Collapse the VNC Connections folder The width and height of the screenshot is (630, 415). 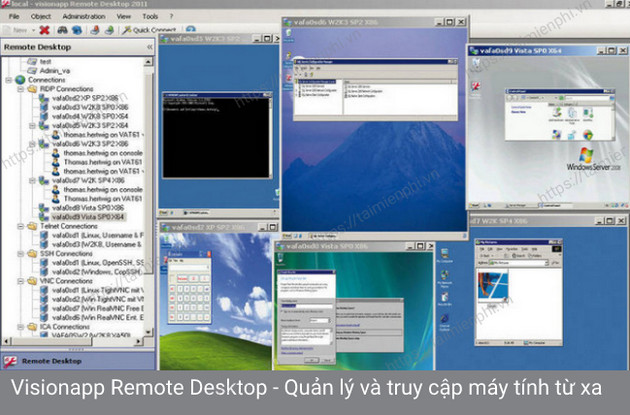[20, 281]
